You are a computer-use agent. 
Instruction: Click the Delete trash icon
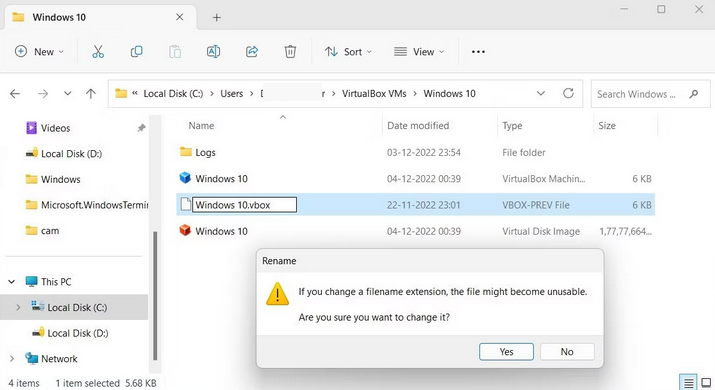point(290,52)
